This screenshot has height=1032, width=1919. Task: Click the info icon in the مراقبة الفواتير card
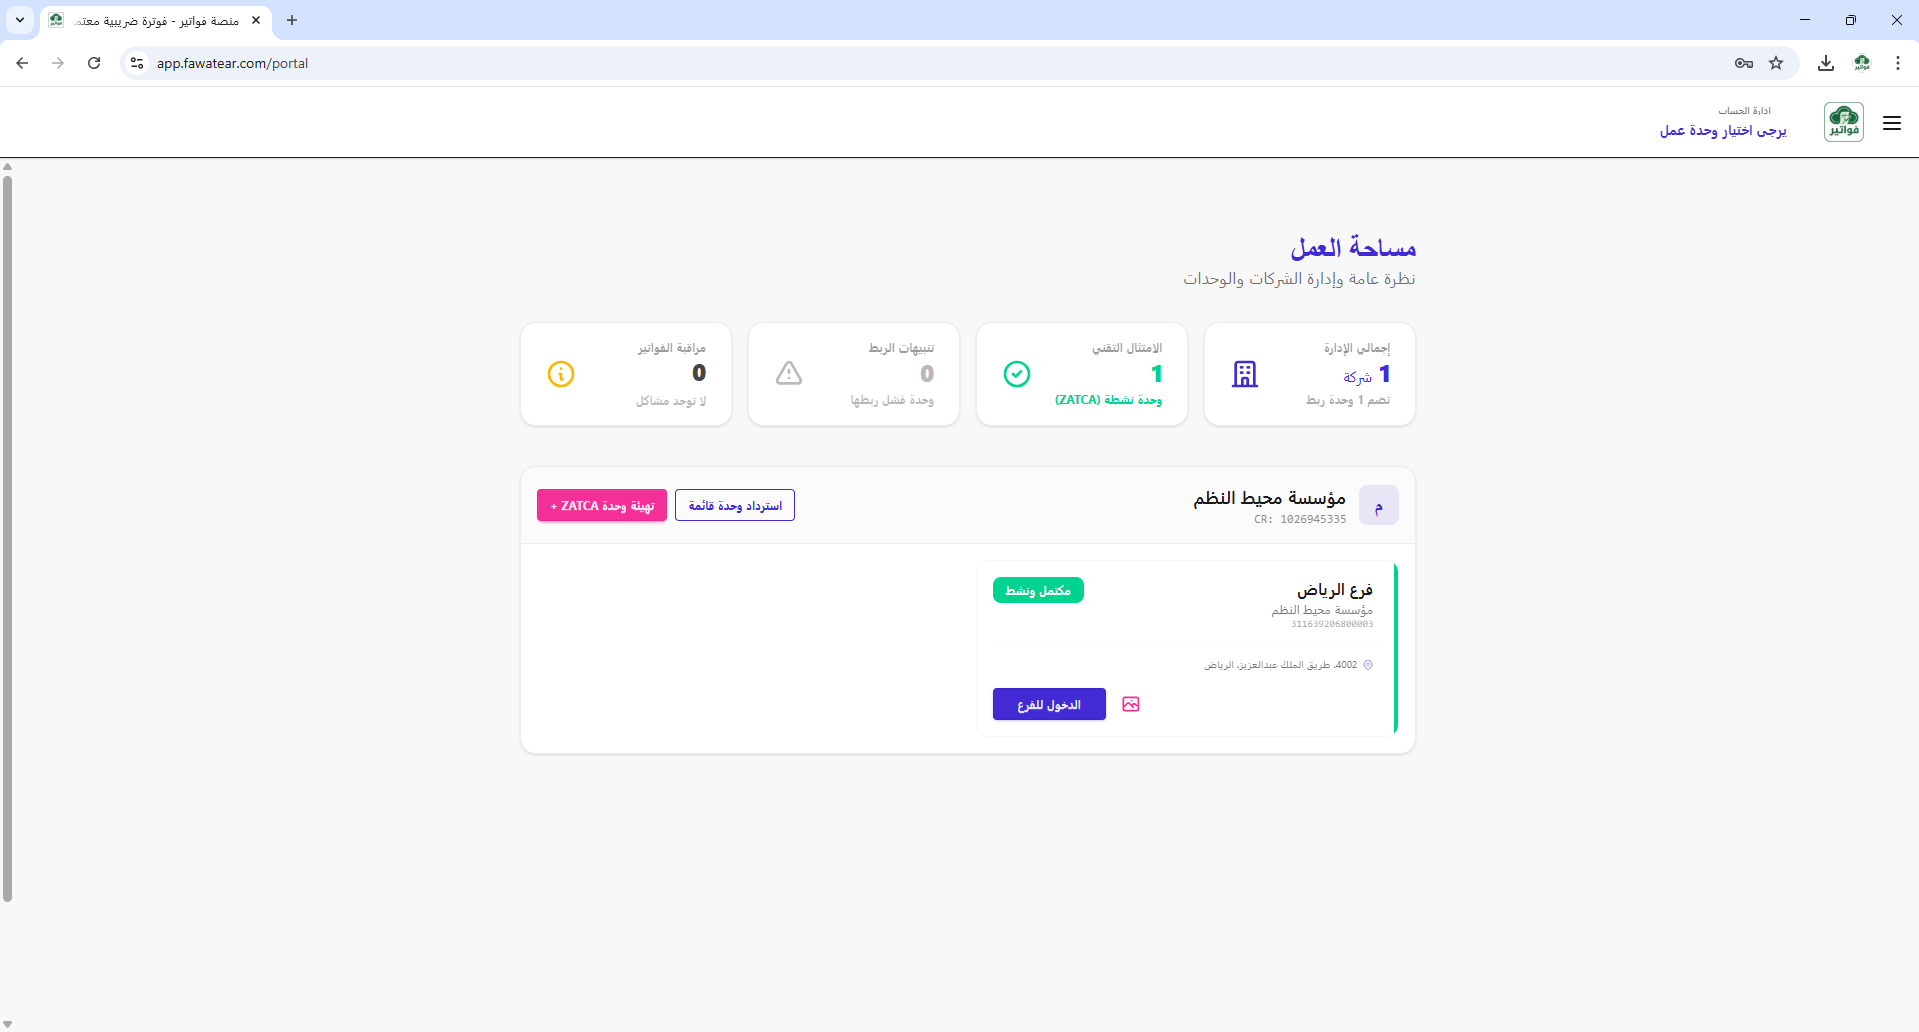[561, 374]
